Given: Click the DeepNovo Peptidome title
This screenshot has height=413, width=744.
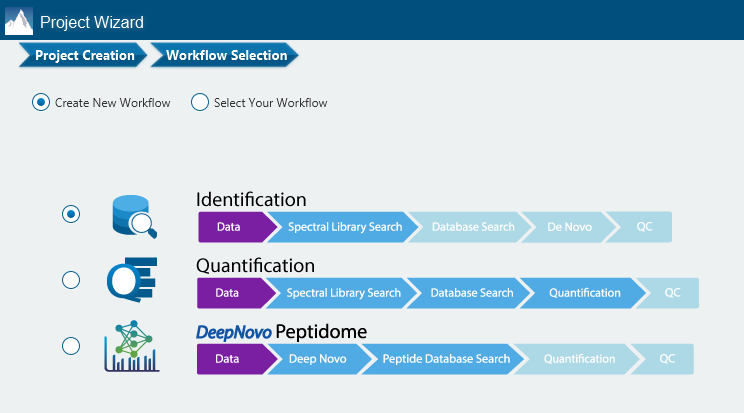Looking at the screenshot, I should click(281, 332).
